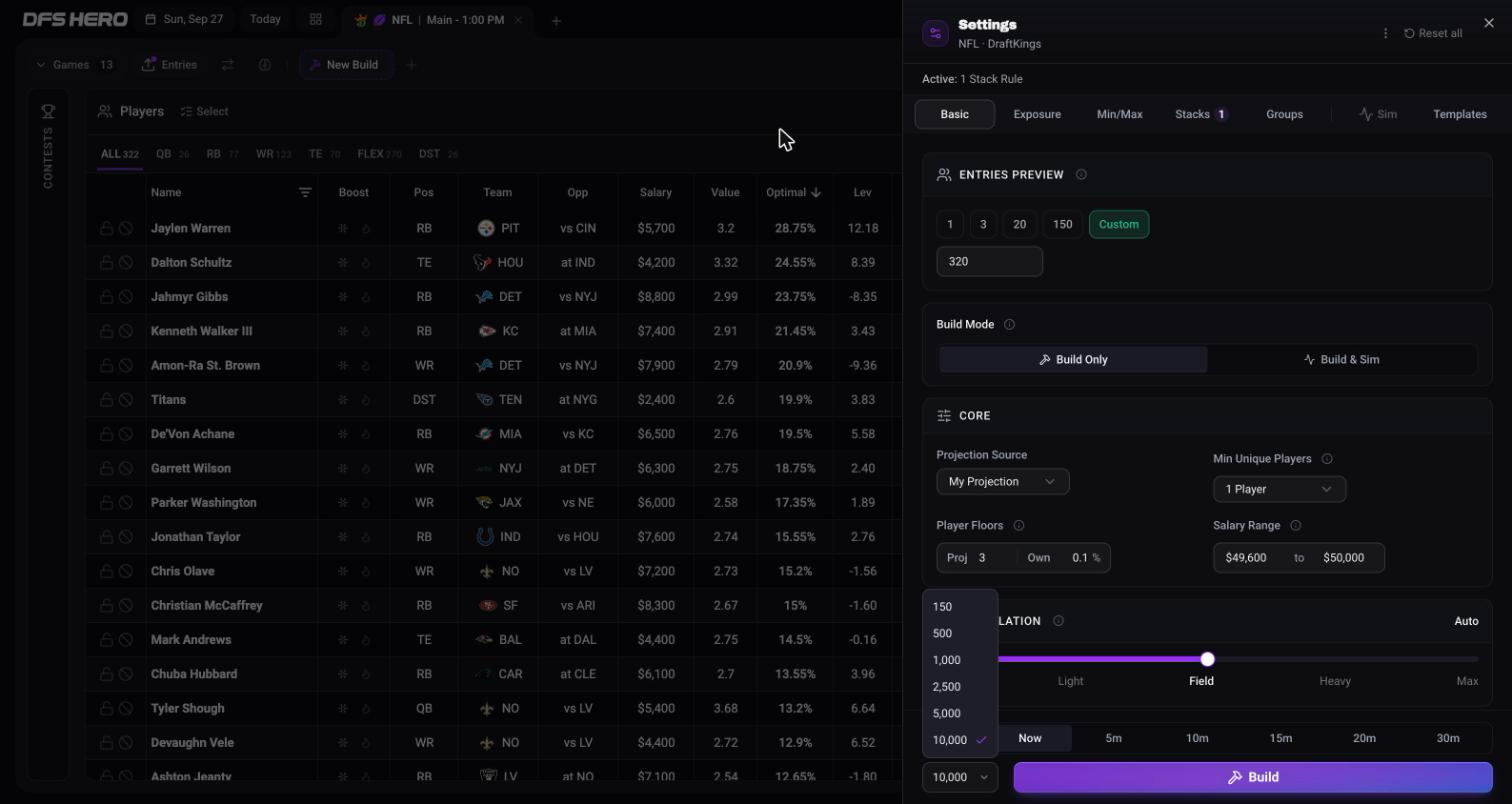Screen dimensions: 1512x804
Task: Open the Exposure settings tab
Action: (x=1037, y=114)
